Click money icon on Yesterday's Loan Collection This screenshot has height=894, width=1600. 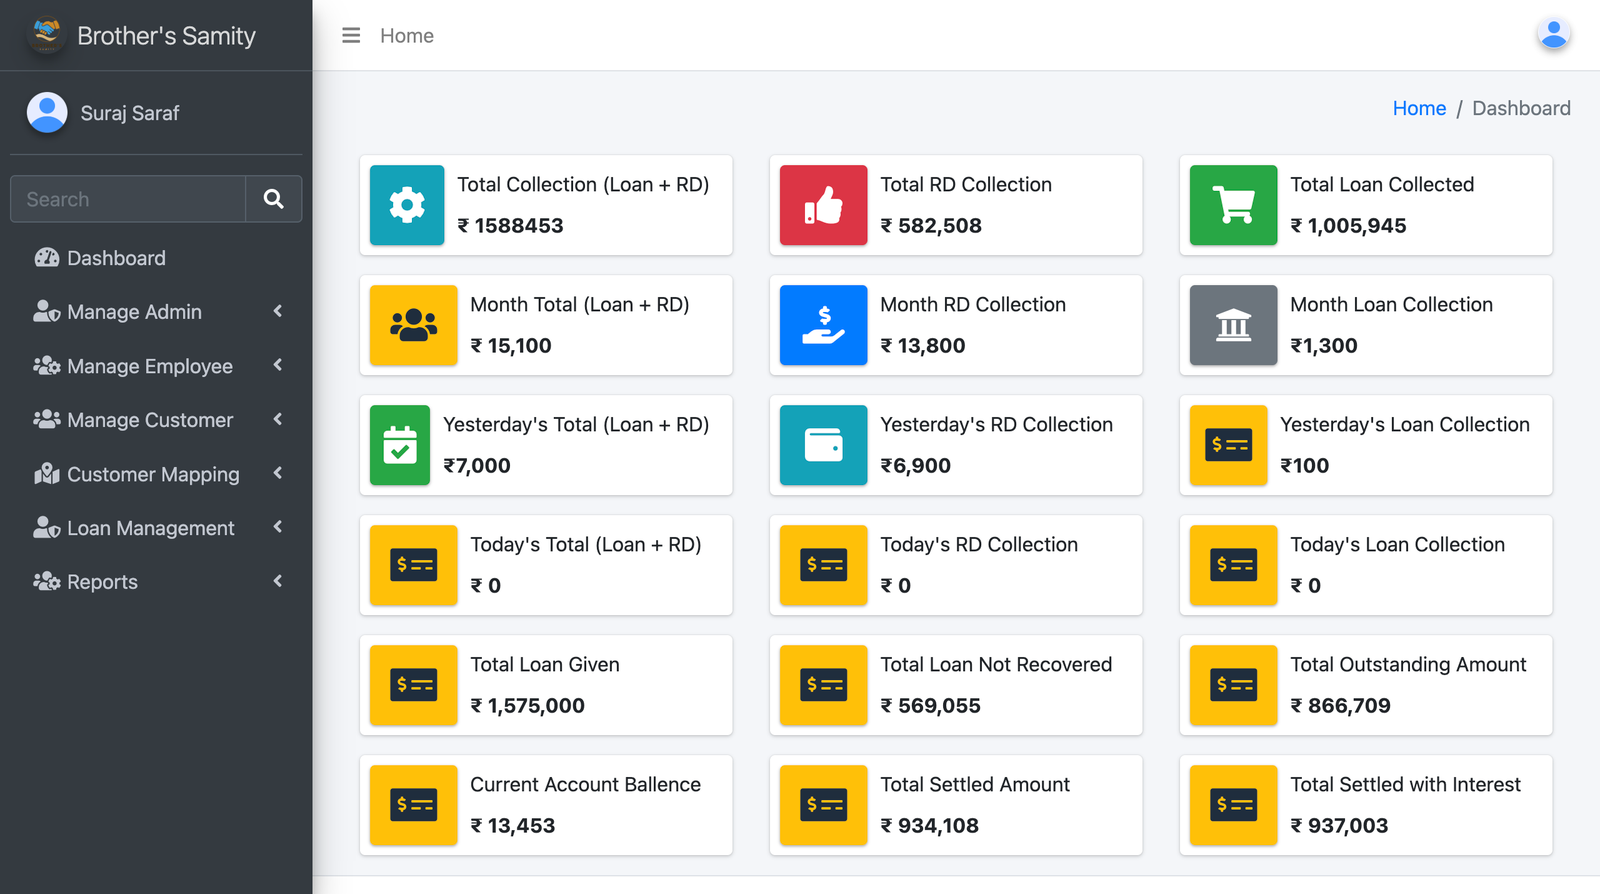click(x=1229, y=445)
